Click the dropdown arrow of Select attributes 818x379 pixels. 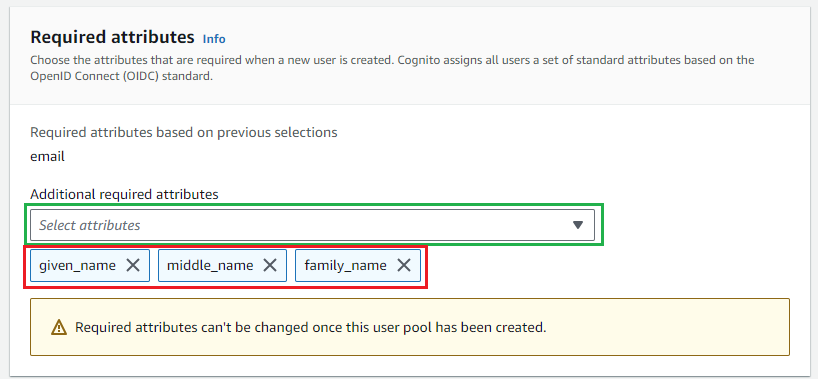pyautogui.click(x=578, y=225)
